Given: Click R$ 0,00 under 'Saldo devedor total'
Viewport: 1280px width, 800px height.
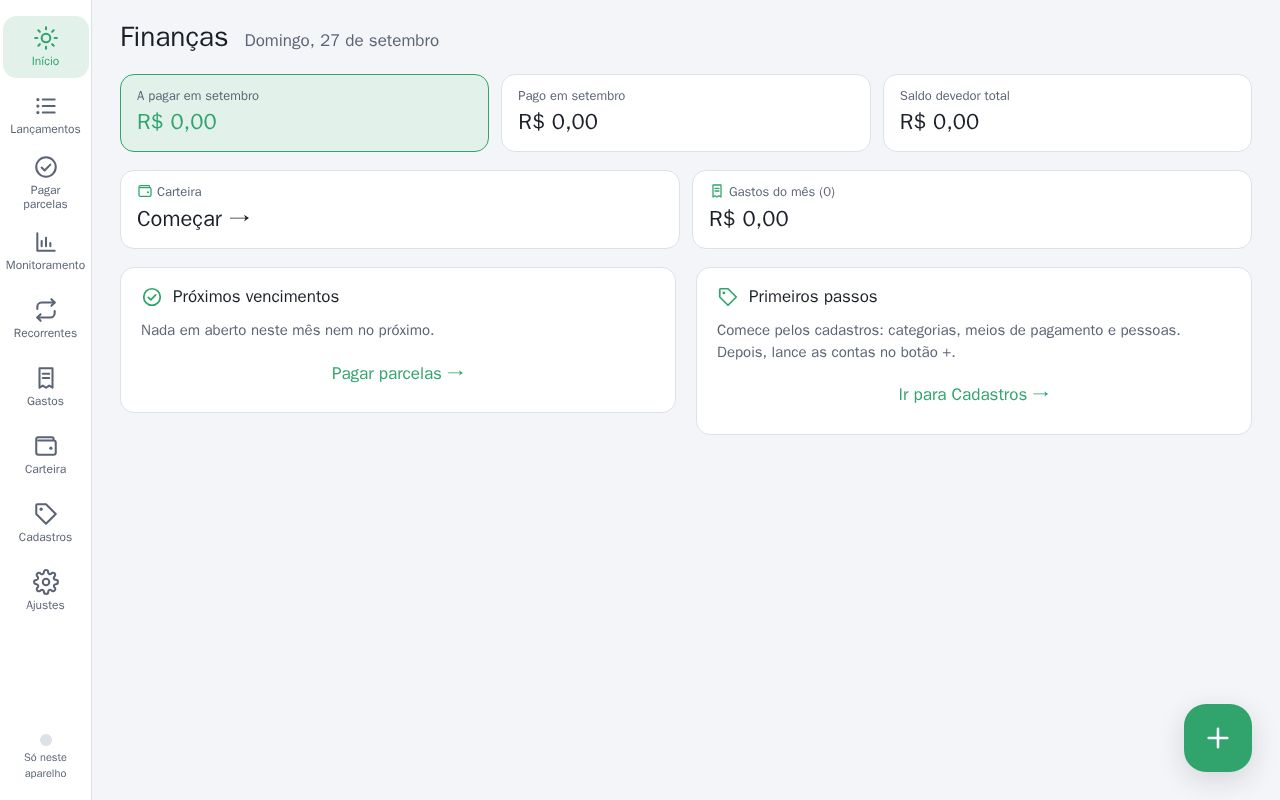Looking at the screenshot, I should click(x=940, y=122).
